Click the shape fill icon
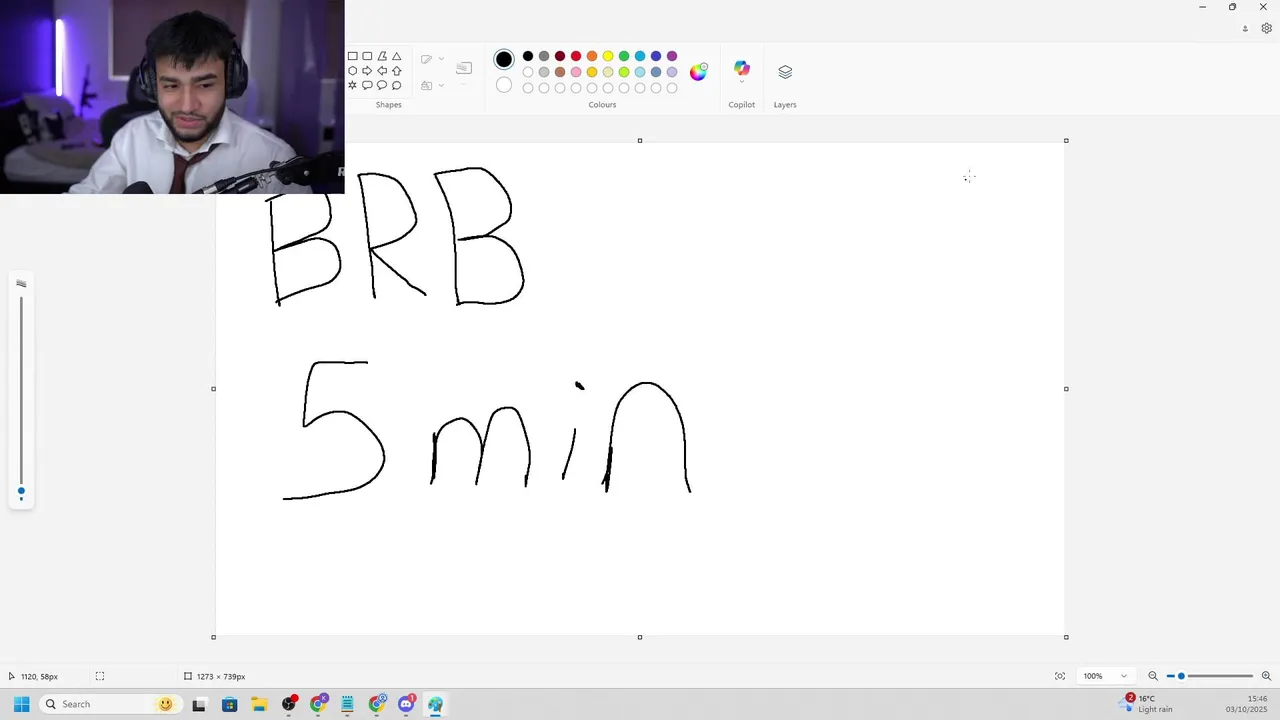This screenshot has width=1280, height=720. (427, 85)
